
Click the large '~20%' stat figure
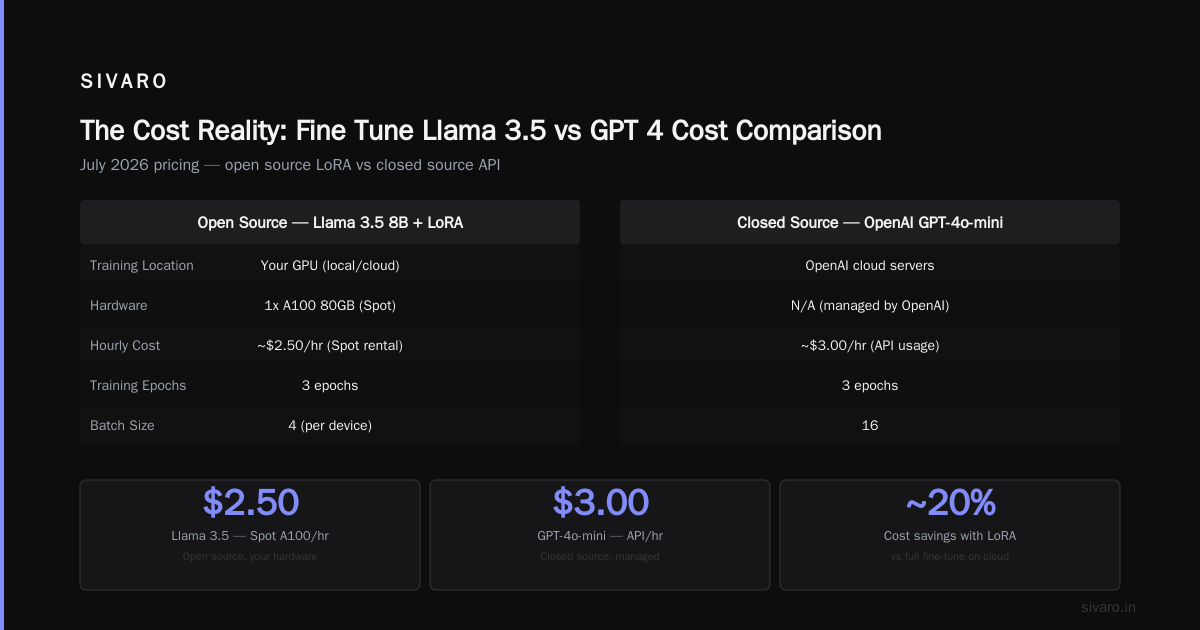(950, 502)
